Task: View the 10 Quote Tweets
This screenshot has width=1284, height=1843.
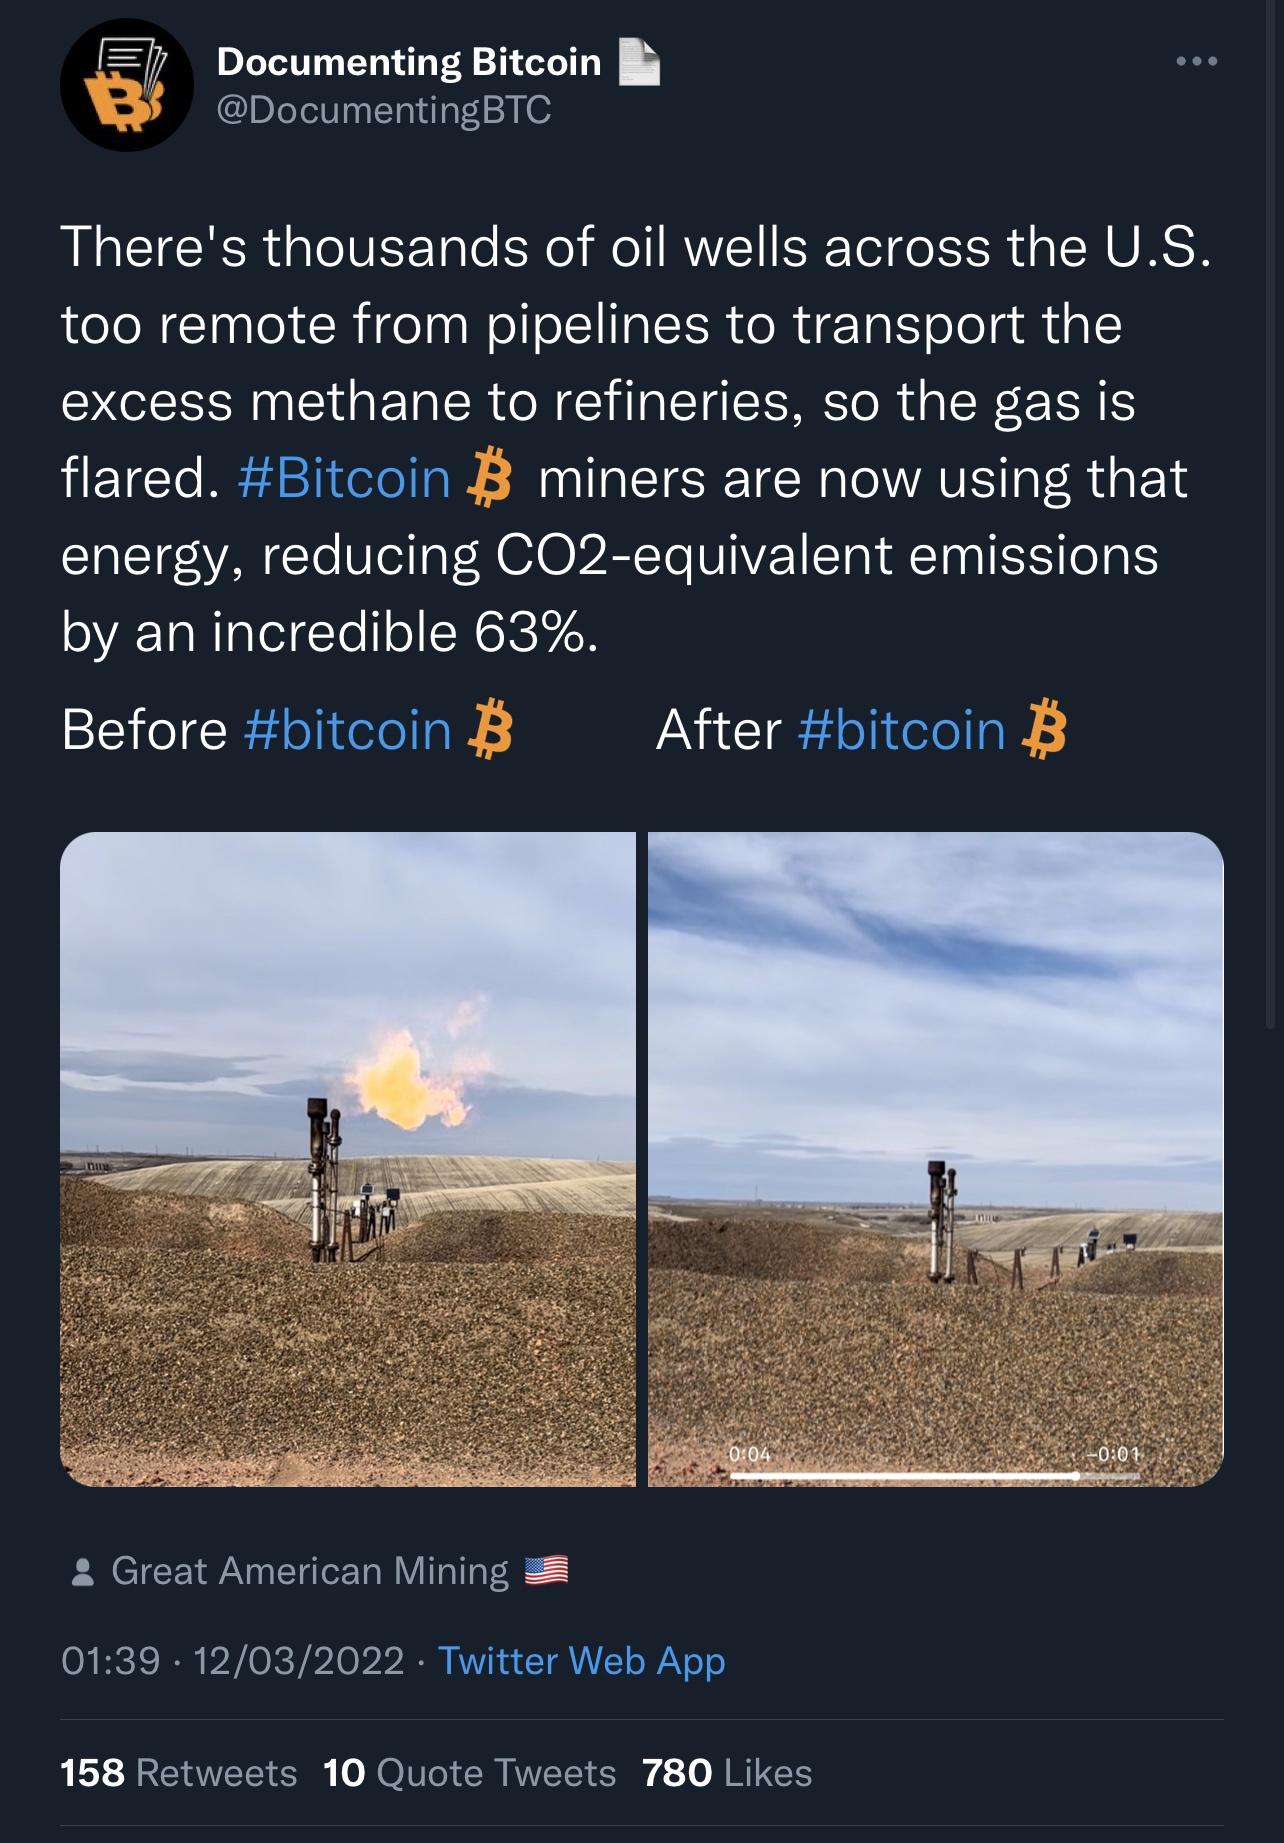Action: [470, 1773]
